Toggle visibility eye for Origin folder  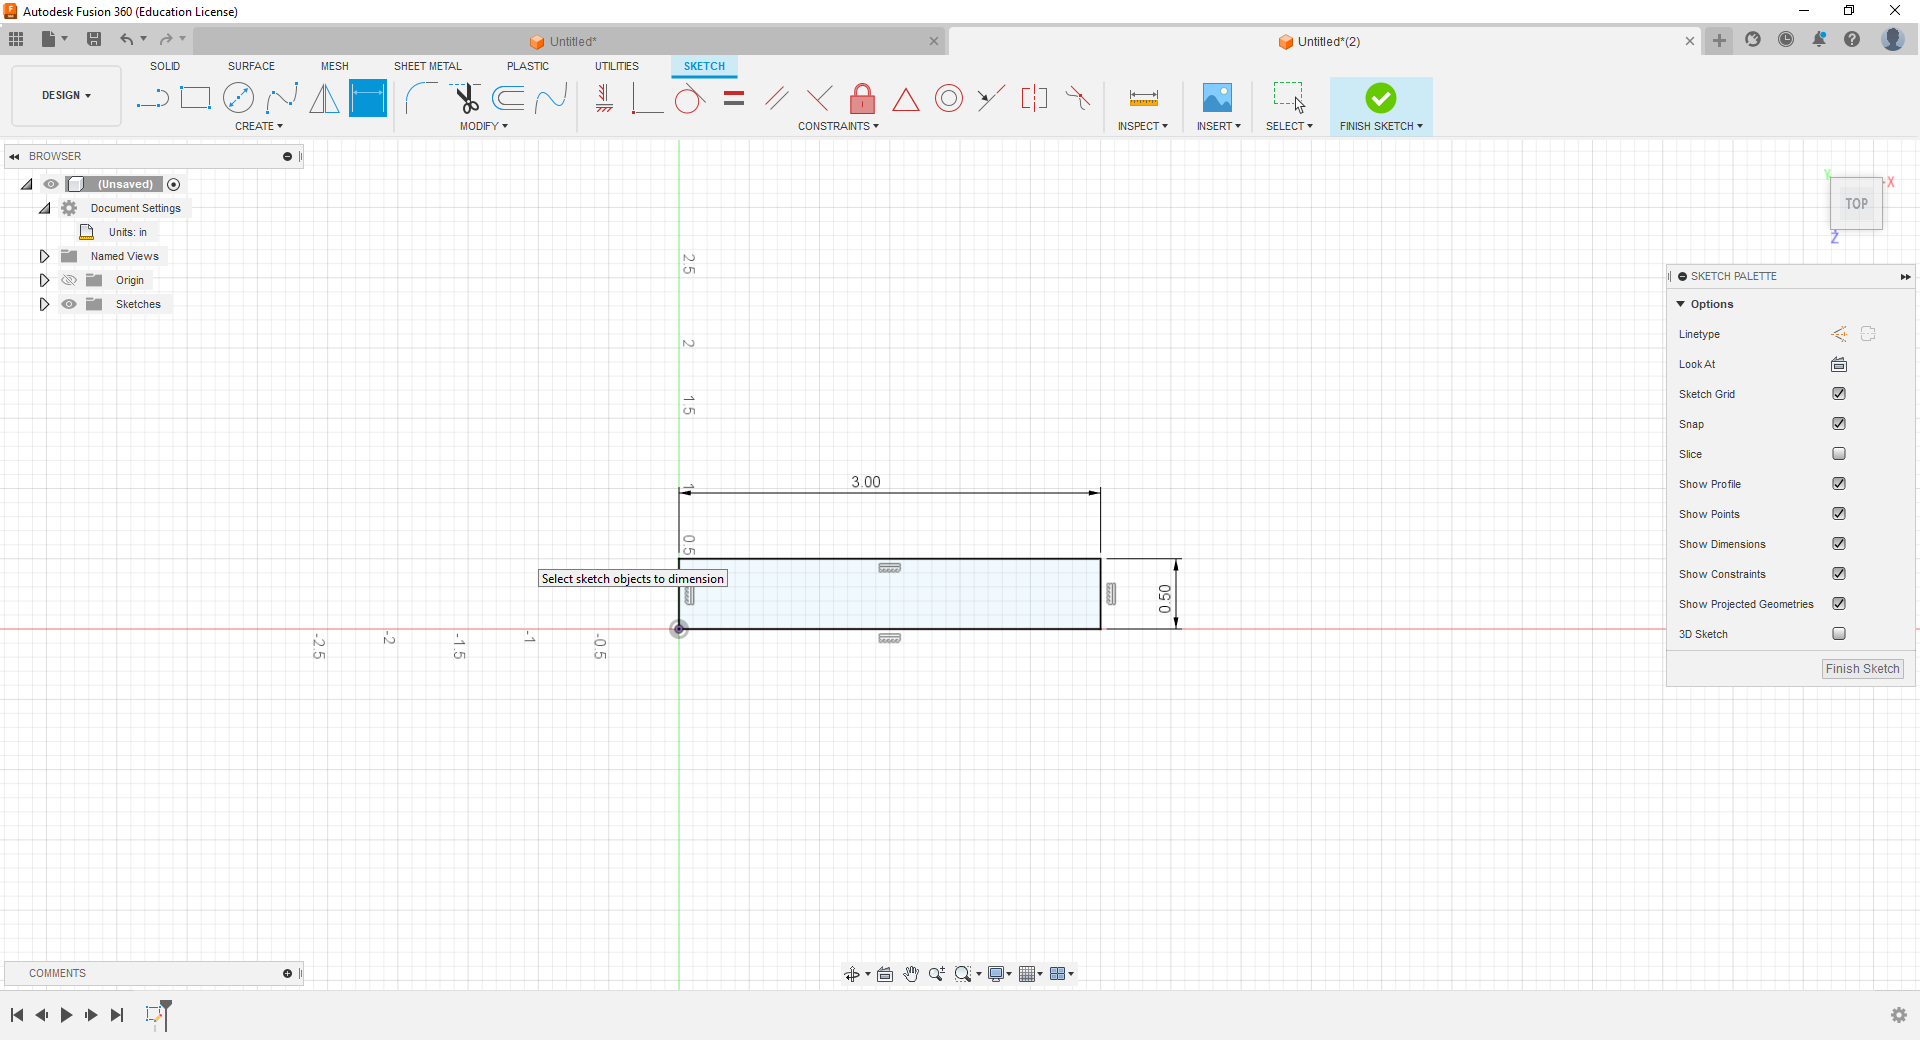point(69,280)
